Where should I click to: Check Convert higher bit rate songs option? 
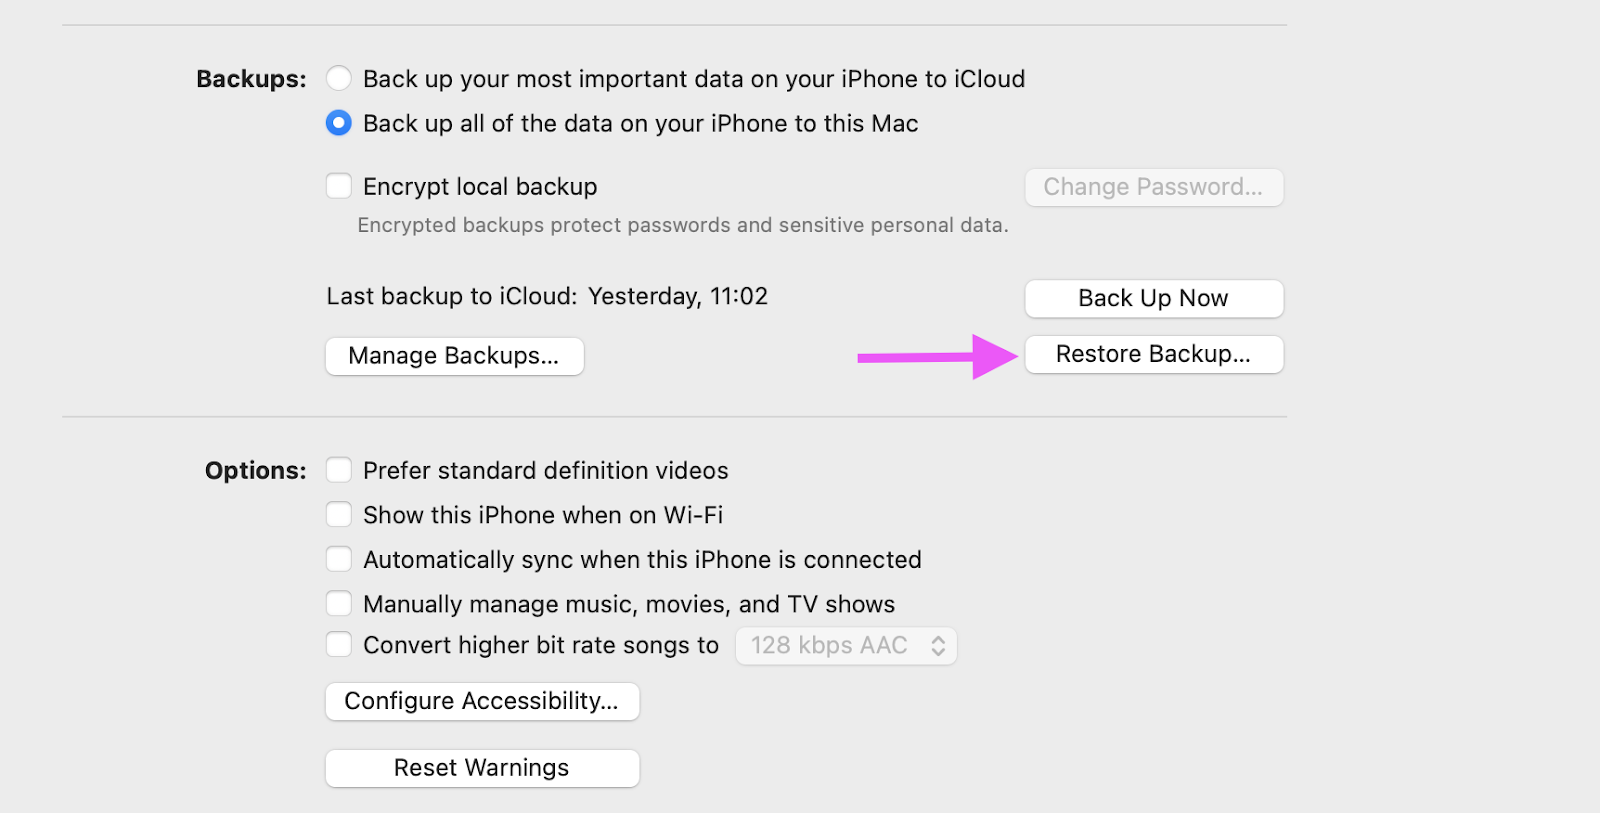[339, 645]
